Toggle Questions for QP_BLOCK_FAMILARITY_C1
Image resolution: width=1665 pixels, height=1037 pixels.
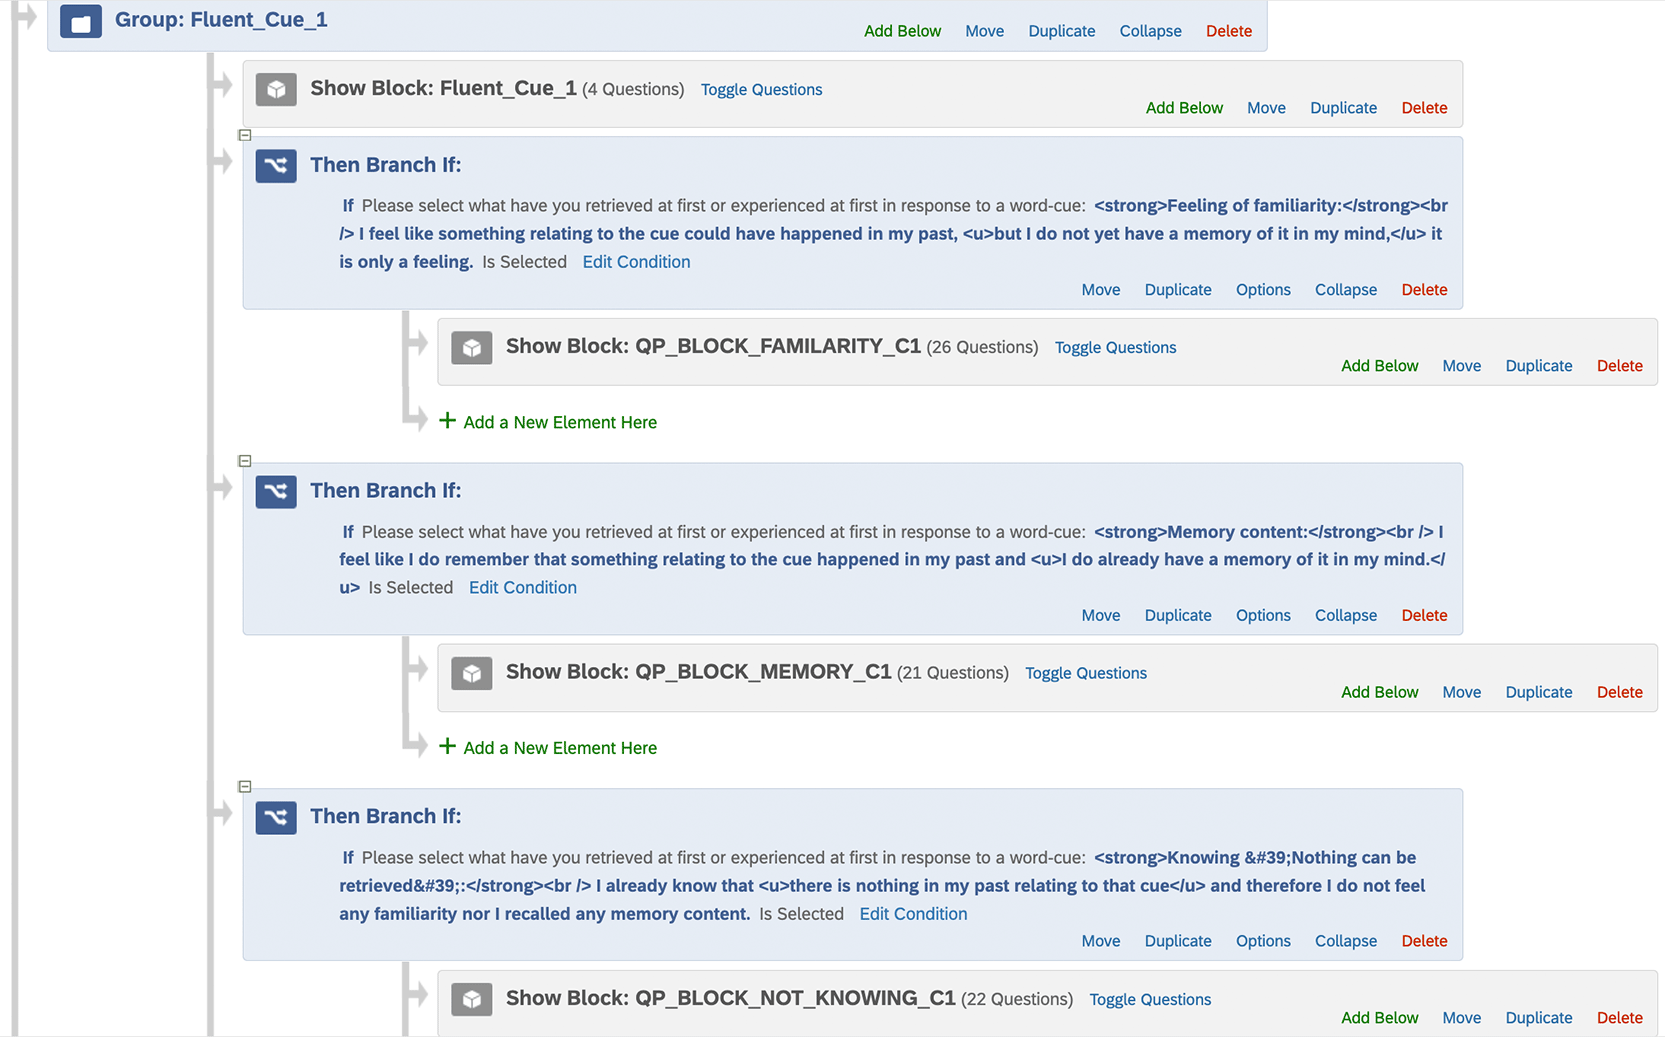(1115, 348)
